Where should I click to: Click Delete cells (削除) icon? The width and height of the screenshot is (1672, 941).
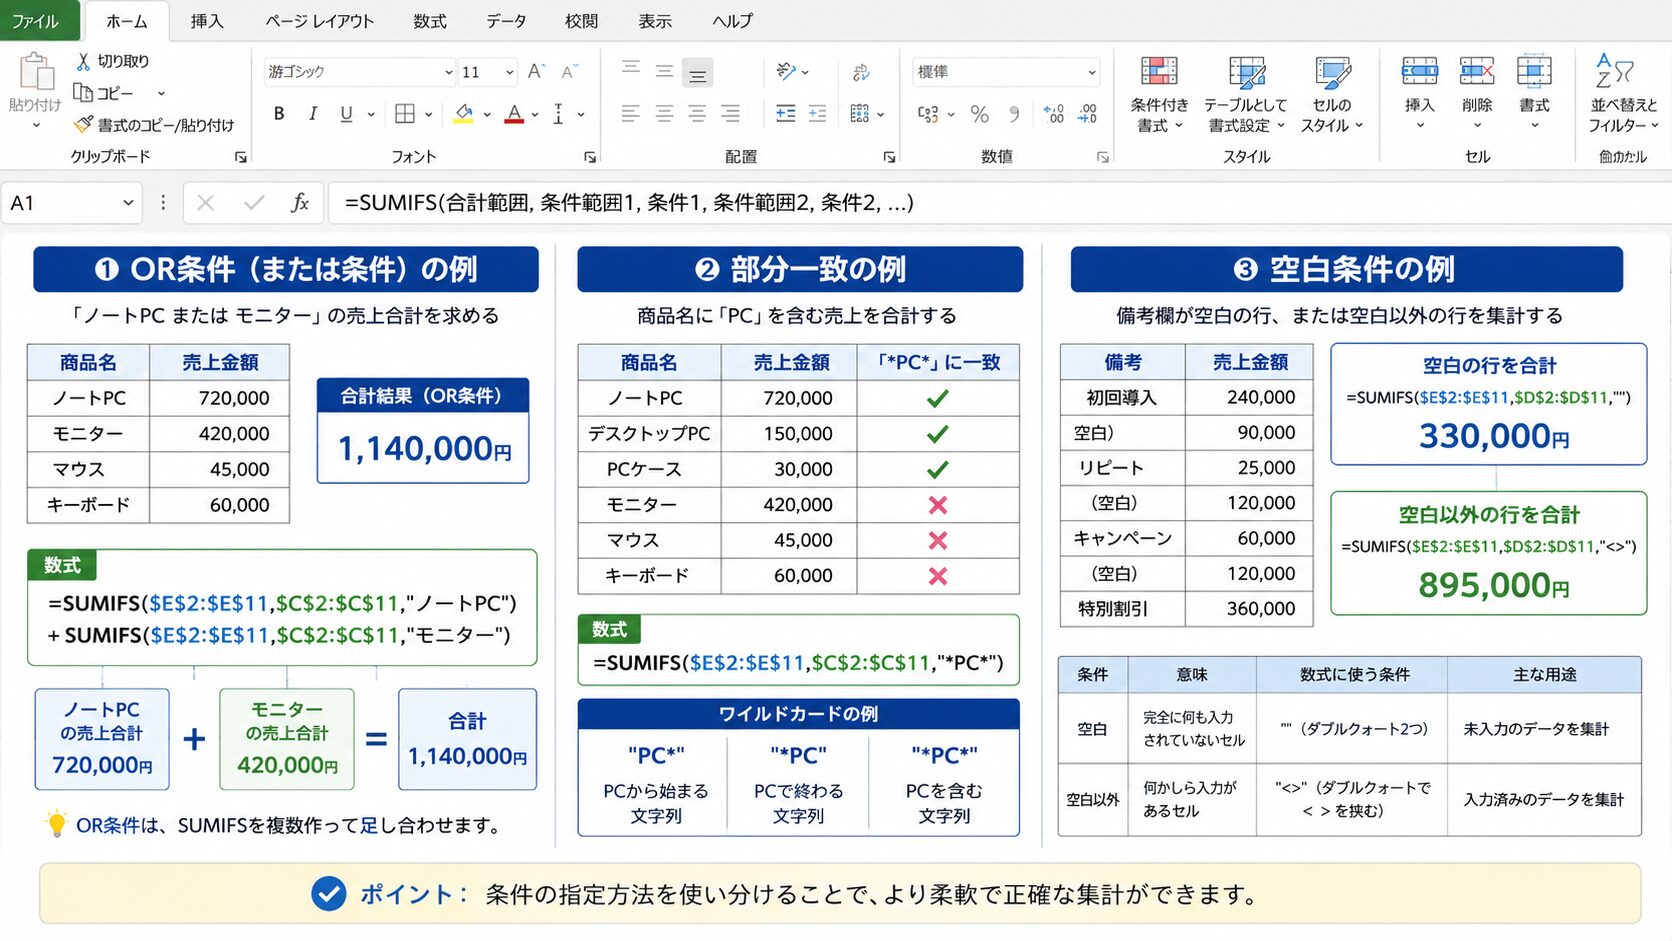1476,72
